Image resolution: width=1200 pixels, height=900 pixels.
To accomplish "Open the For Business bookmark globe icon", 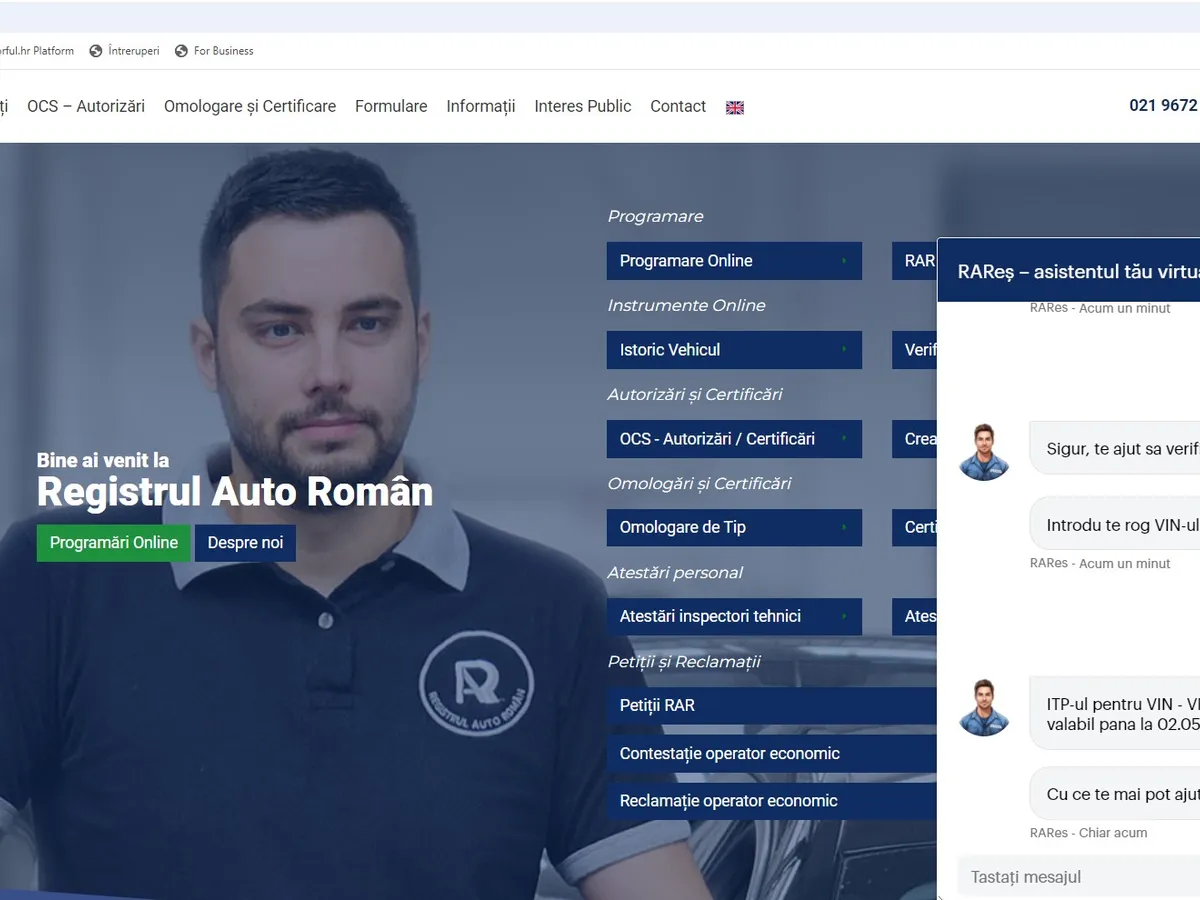I will (181, 51).
